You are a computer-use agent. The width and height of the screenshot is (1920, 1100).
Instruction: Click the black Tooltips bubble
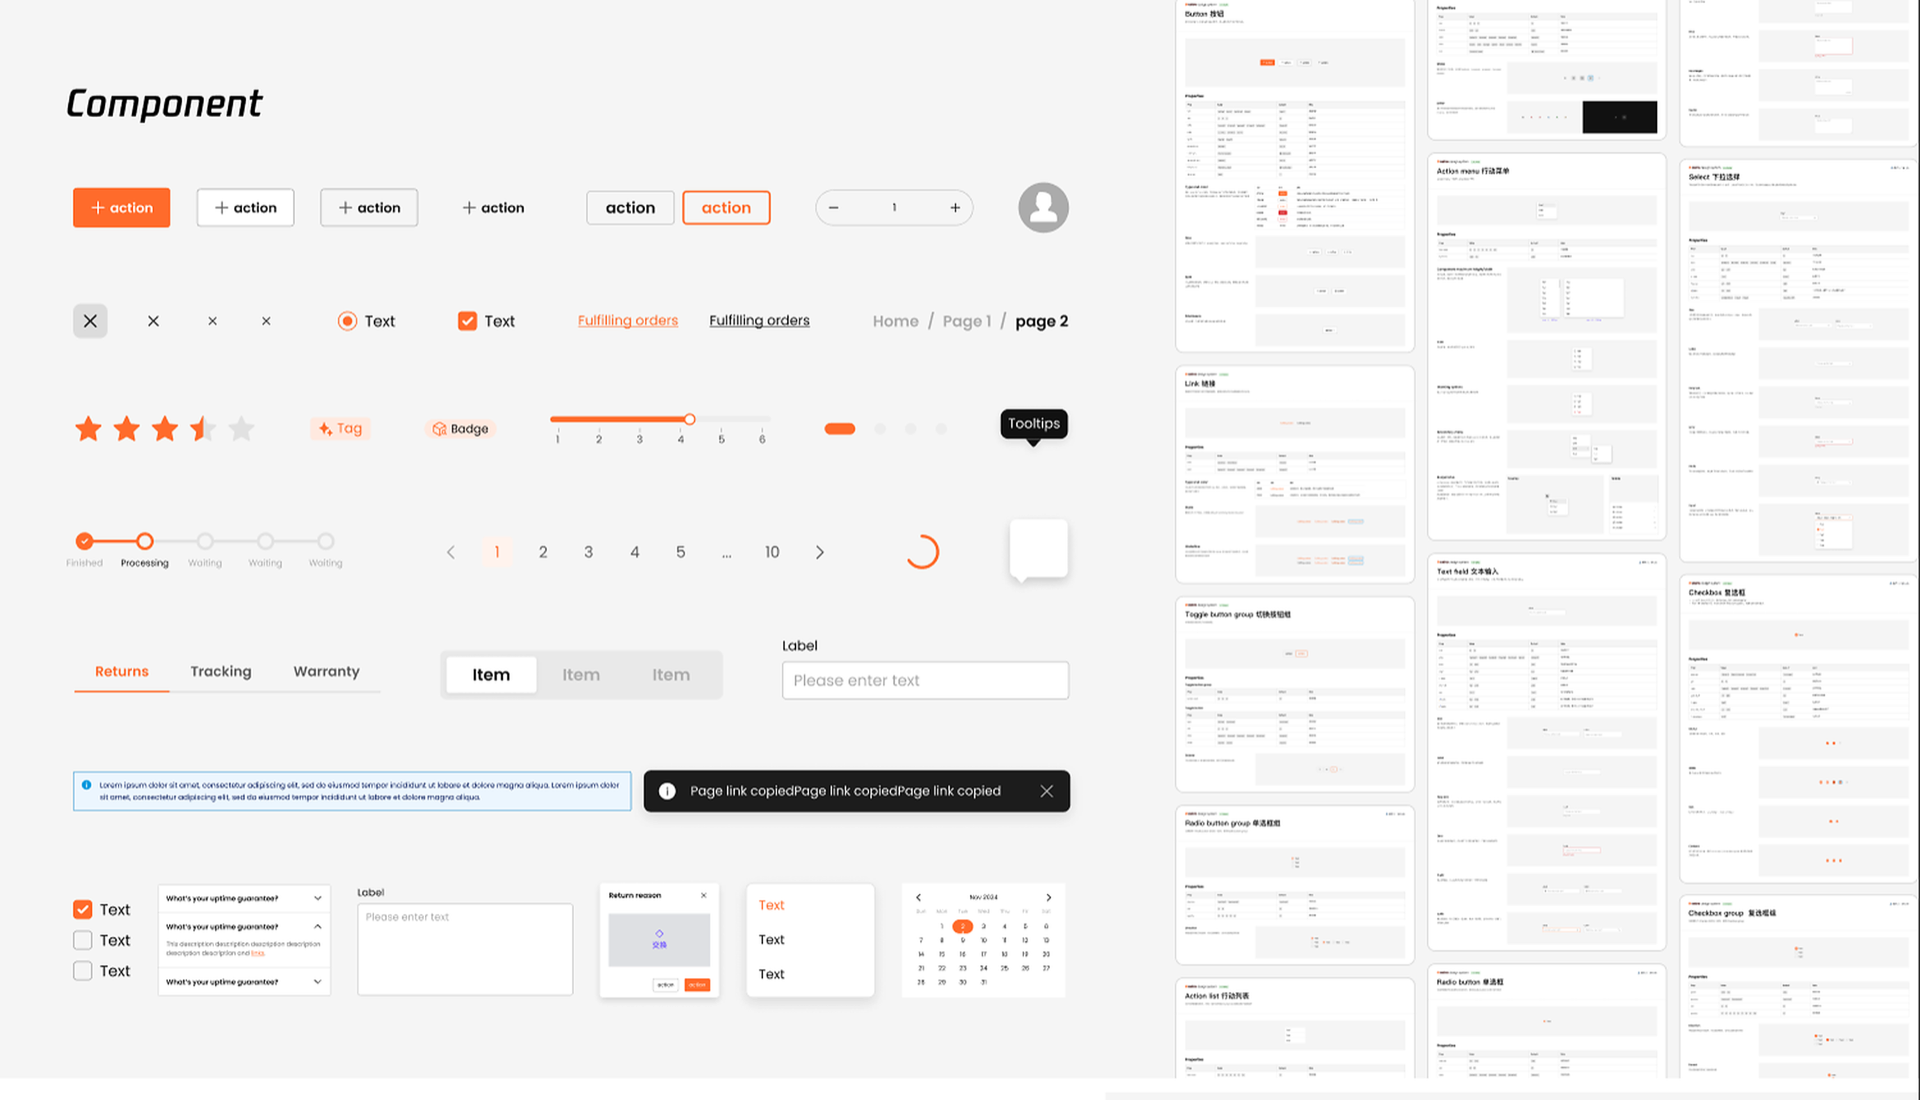(x=1034, y=424)
